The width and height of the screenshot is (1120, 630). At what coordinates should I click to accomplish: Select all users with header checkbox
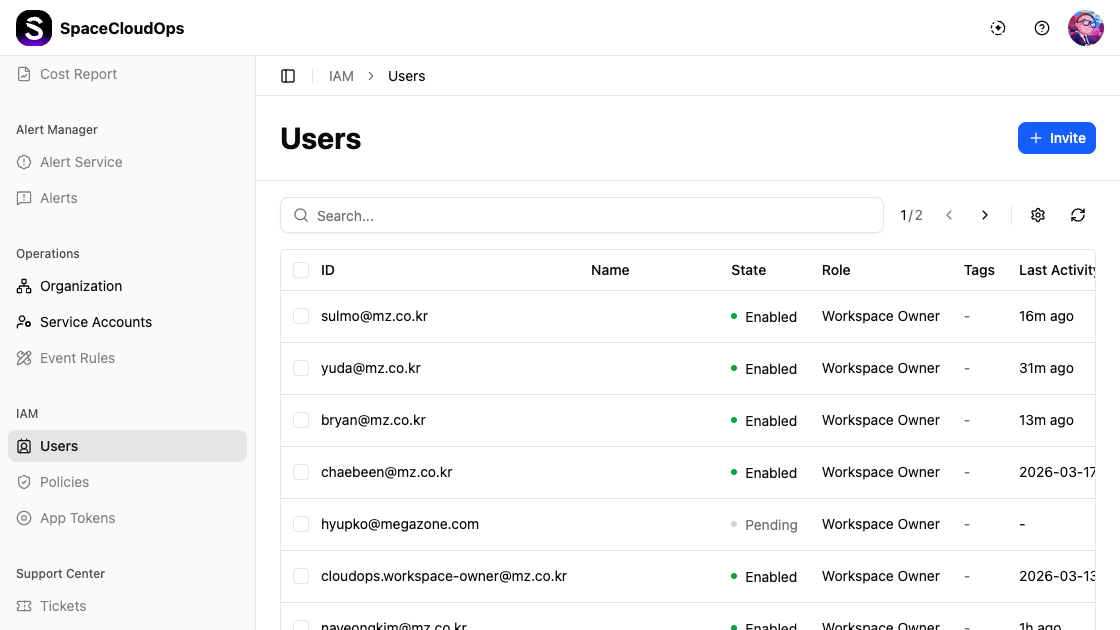coord(301,270)
